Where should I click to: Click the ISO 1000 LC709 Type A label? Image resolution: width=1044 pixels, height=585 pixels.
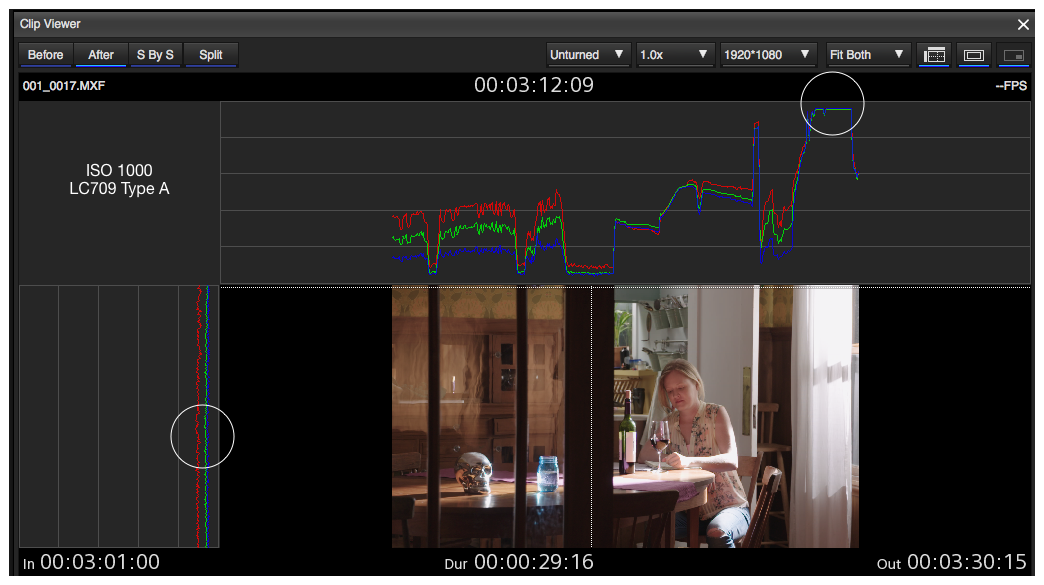119,179
